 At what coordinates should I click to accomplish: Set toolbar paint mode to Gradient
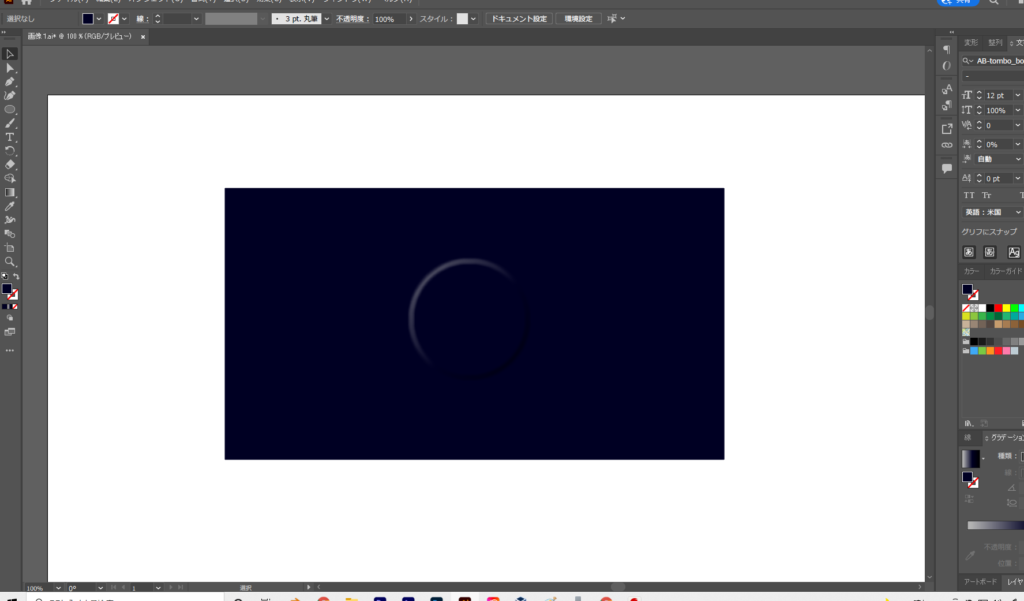click(x=9, y=306)
